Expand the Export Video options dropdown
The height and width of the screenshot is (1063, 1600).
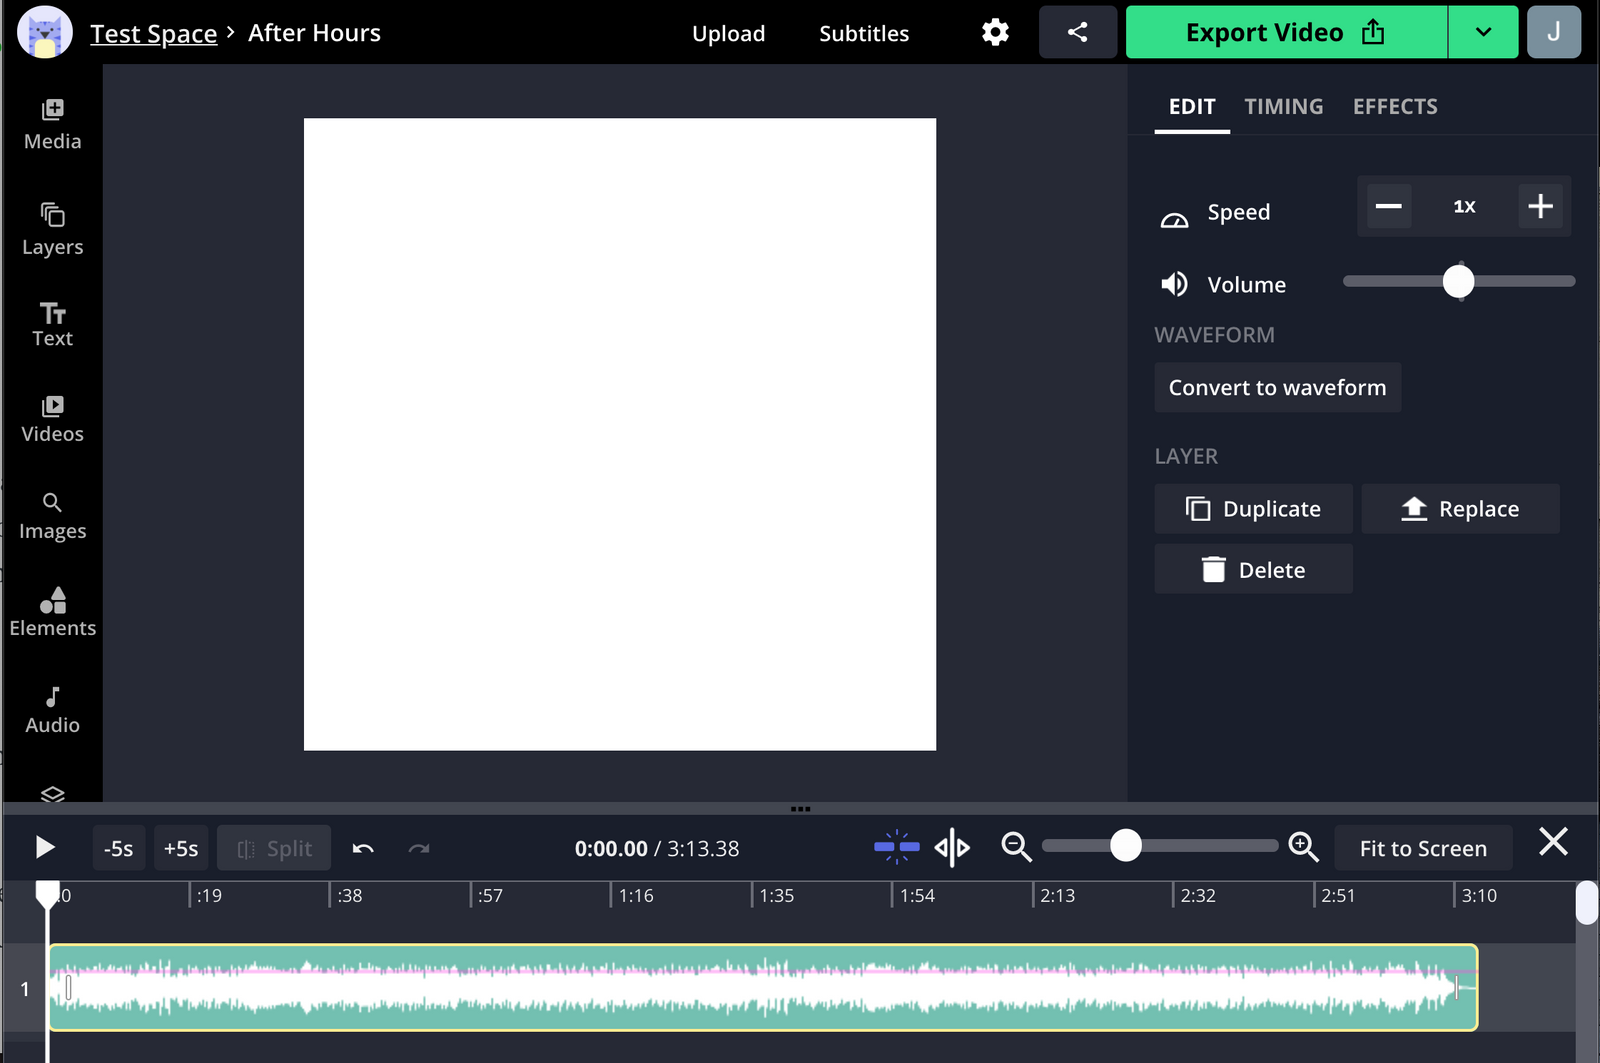(1483, 31)
